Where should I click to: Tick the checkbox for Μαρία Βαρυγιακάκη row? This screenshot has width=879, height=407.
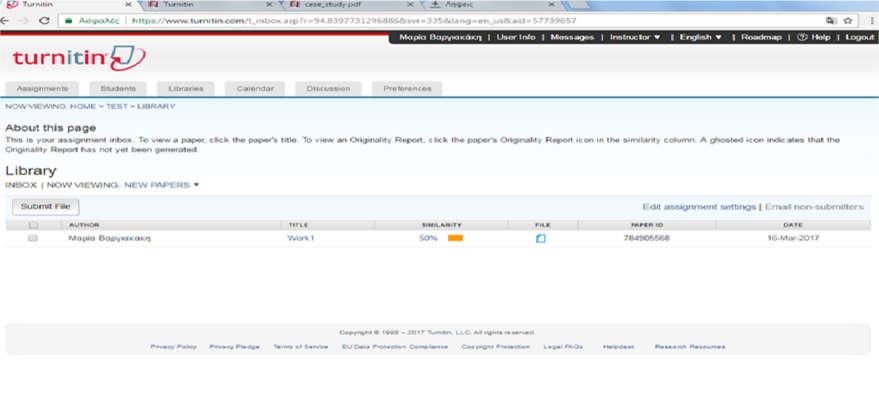coord(33,238)
